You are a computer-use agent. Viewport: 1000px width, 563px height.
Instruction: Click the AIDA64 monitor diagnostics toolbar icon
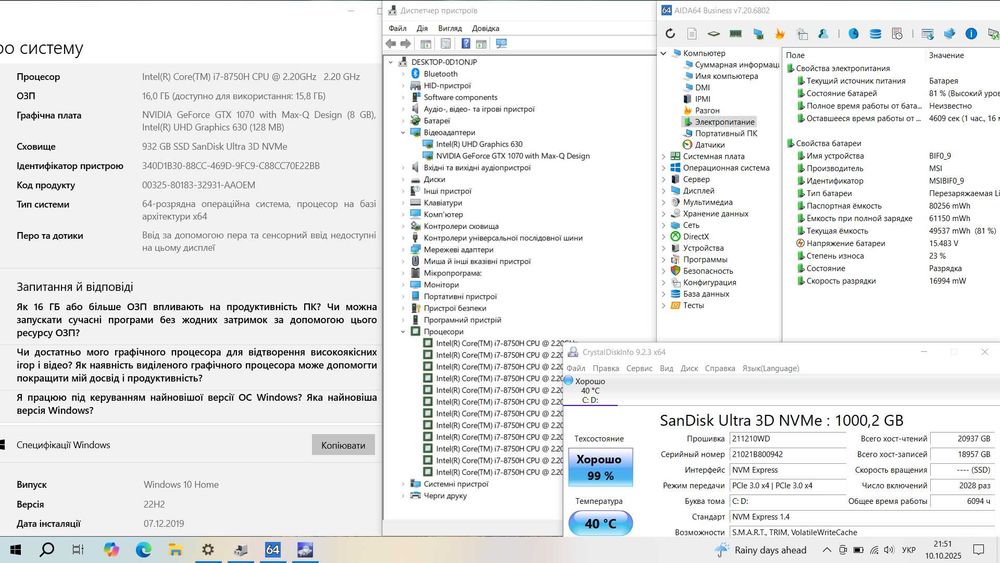[758, 34]
